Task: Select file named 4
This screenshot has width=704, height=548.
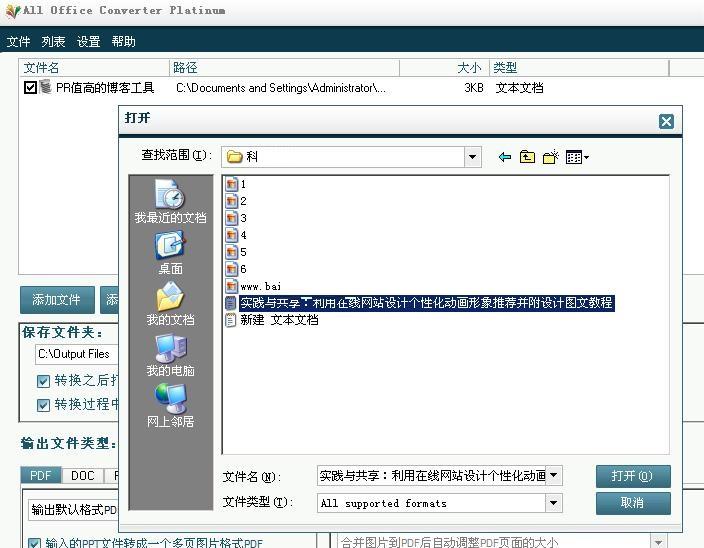Action: [236, 235]
